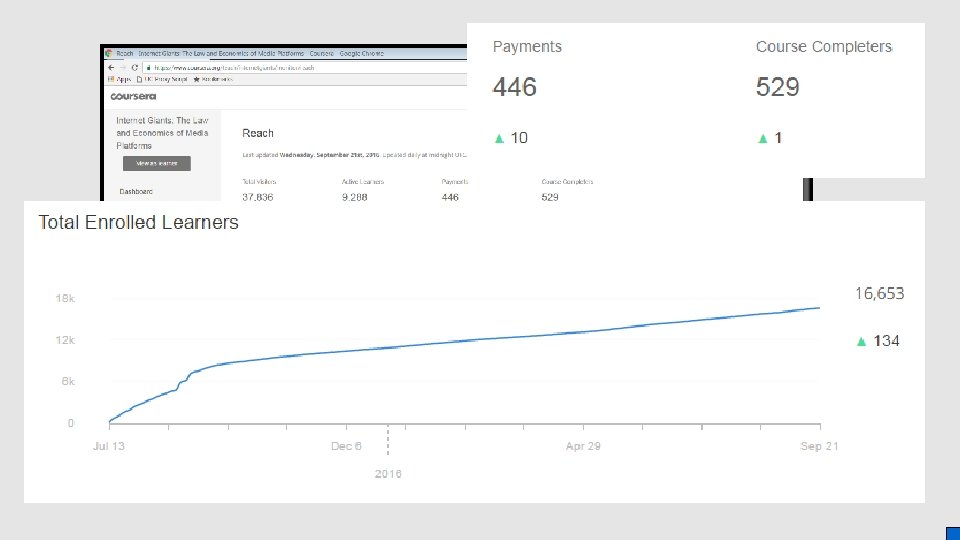Screen dimensions: 960x540
Task: Click the starred bookmark in bookmarks bar
Action: (x=213, y=79)
